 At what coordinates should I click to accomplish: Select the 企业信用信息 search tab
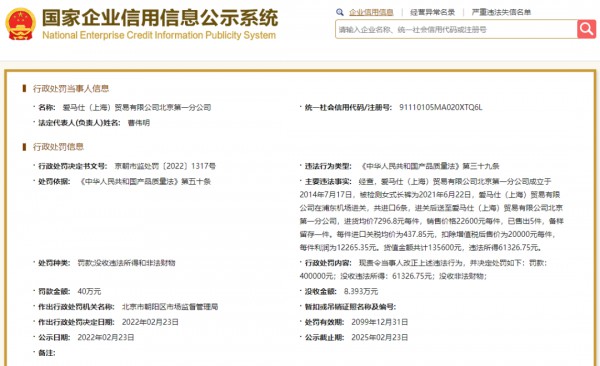(371, 12)
